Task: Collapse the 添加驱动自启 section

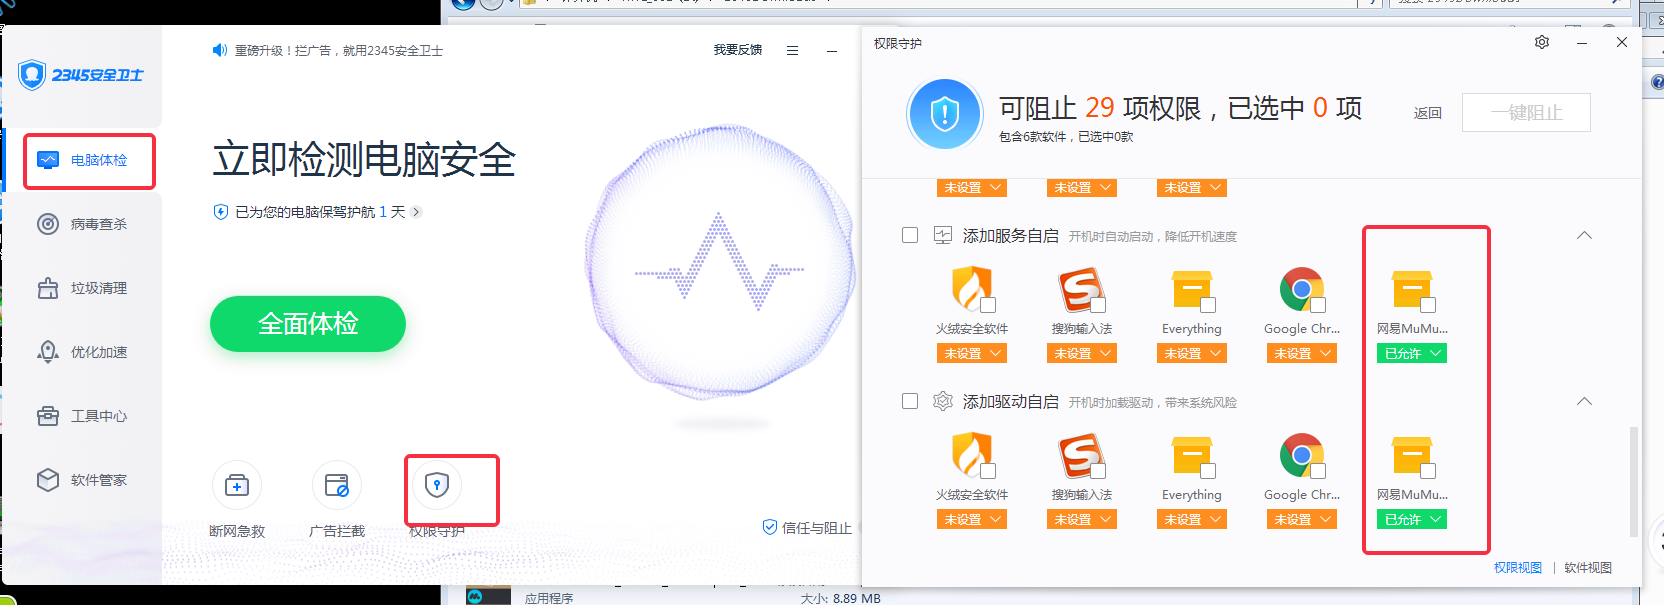Action: coord(1584,401)
